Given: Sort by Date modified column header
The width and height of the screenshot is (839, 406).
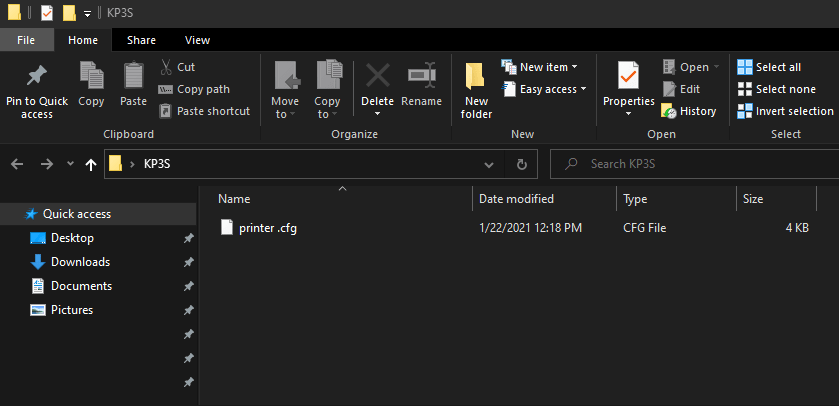Looking at the screenshot, I should [x=516, y=199].
